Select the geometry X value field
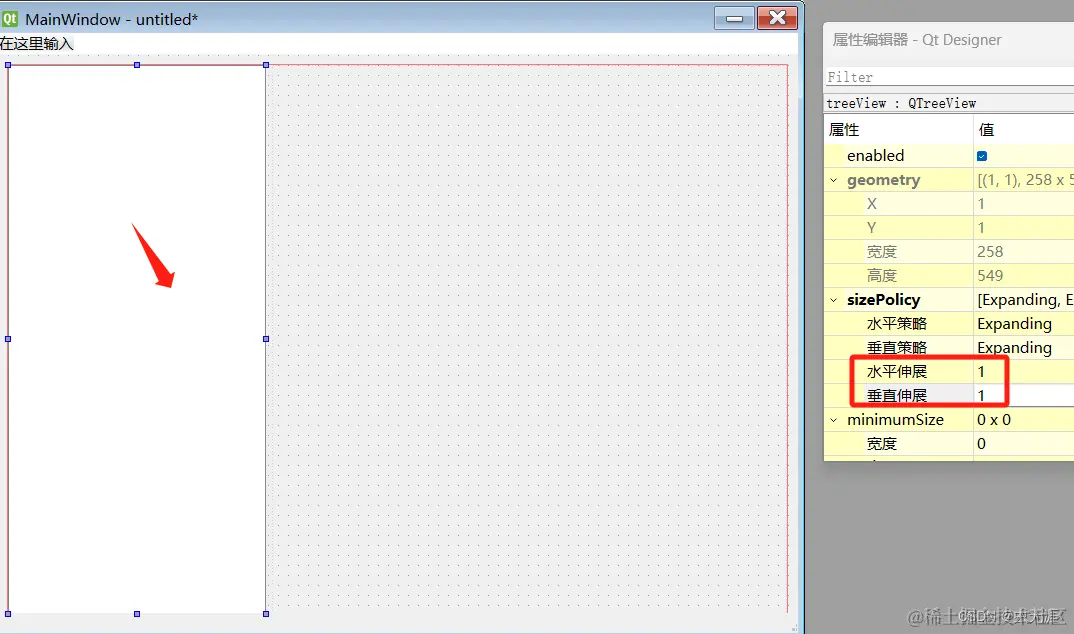The width and height of the screenshot is (1074, 634). [1024, 204]
